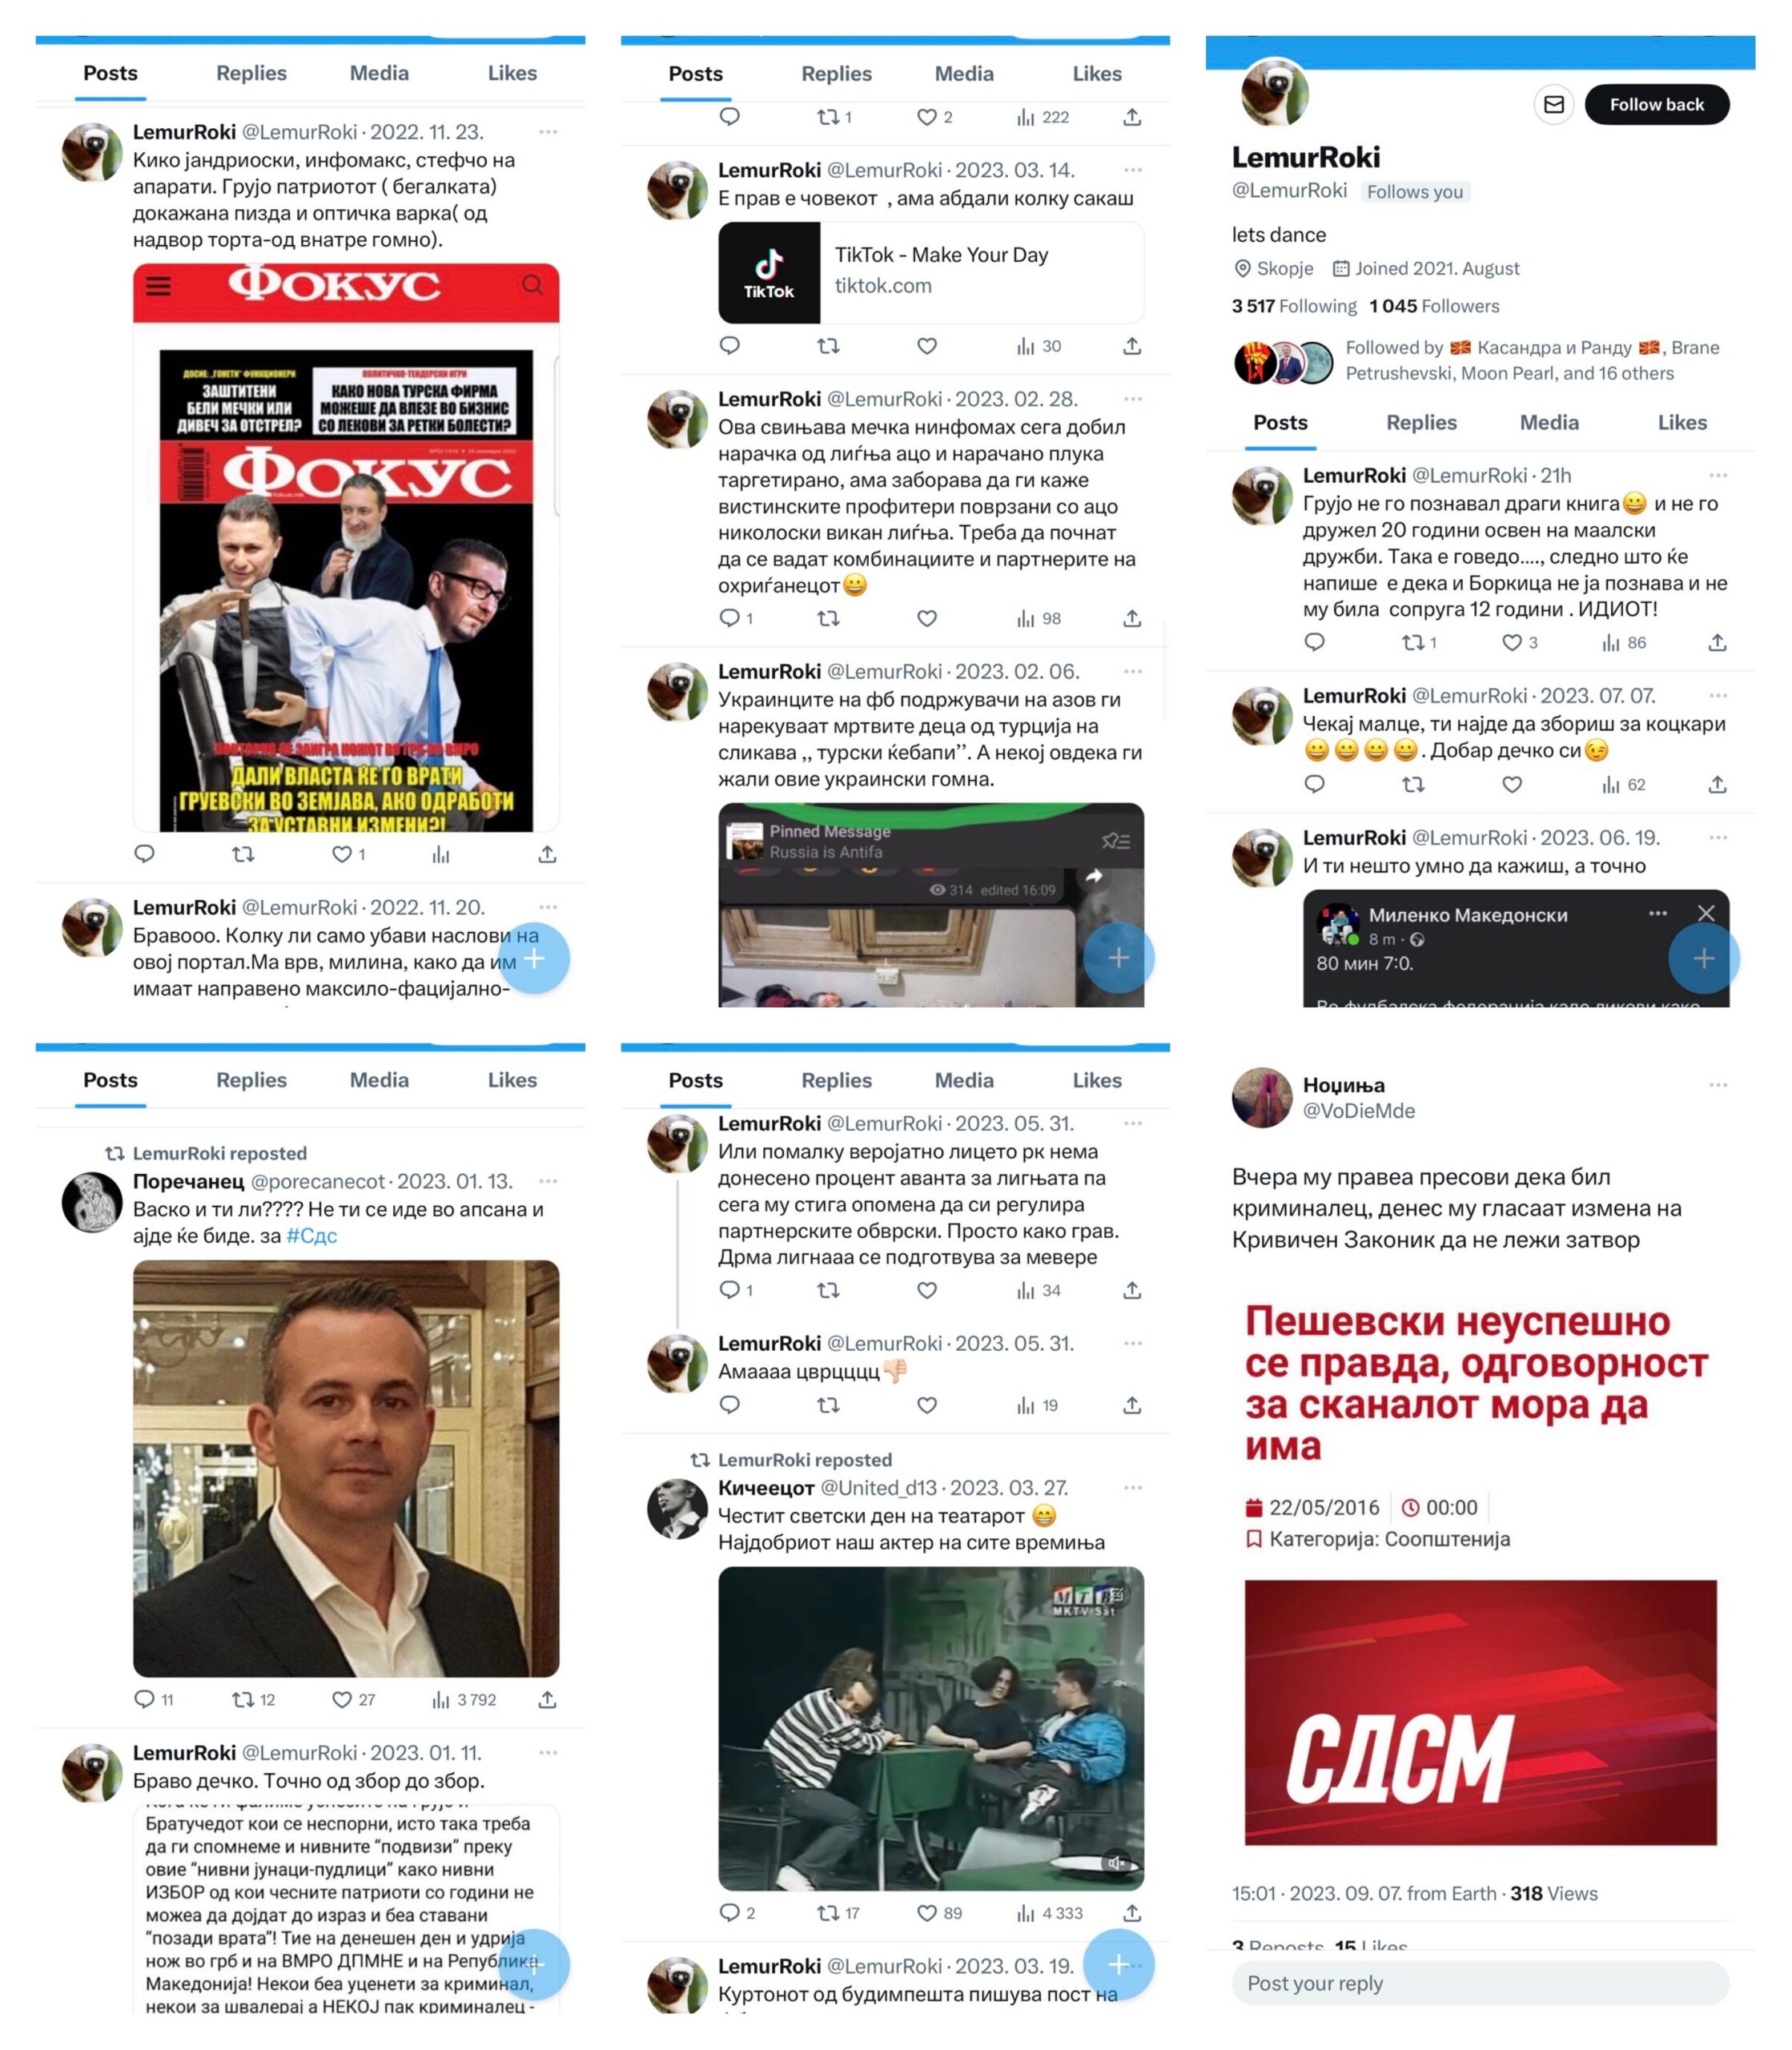Close the Миленко Македонски embedded card with X
The width and height of the screenshot is (1792, 2050).
(1706, 913)
